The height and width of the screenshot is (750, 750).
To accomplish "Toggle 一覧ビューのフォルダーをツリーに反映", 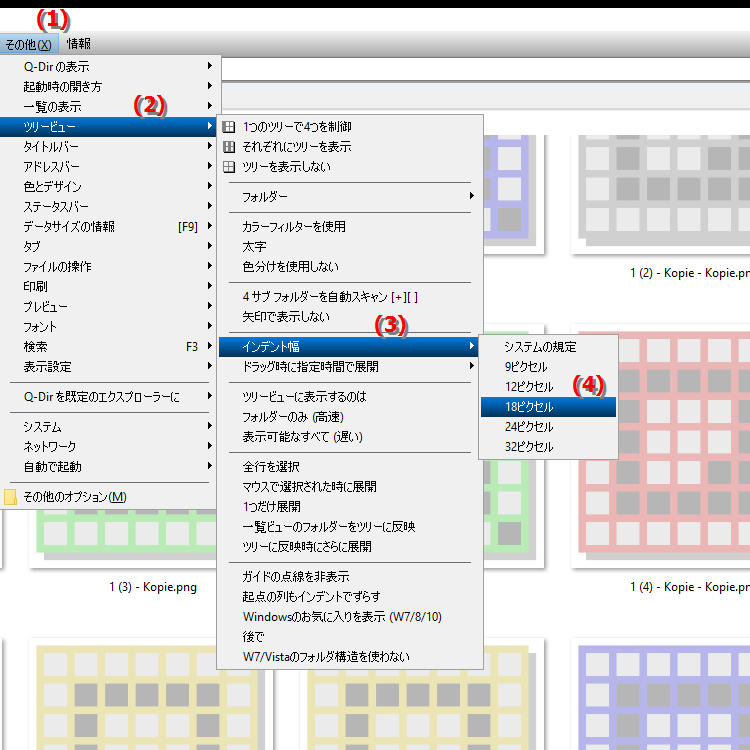I will click(x=350, y=527).
